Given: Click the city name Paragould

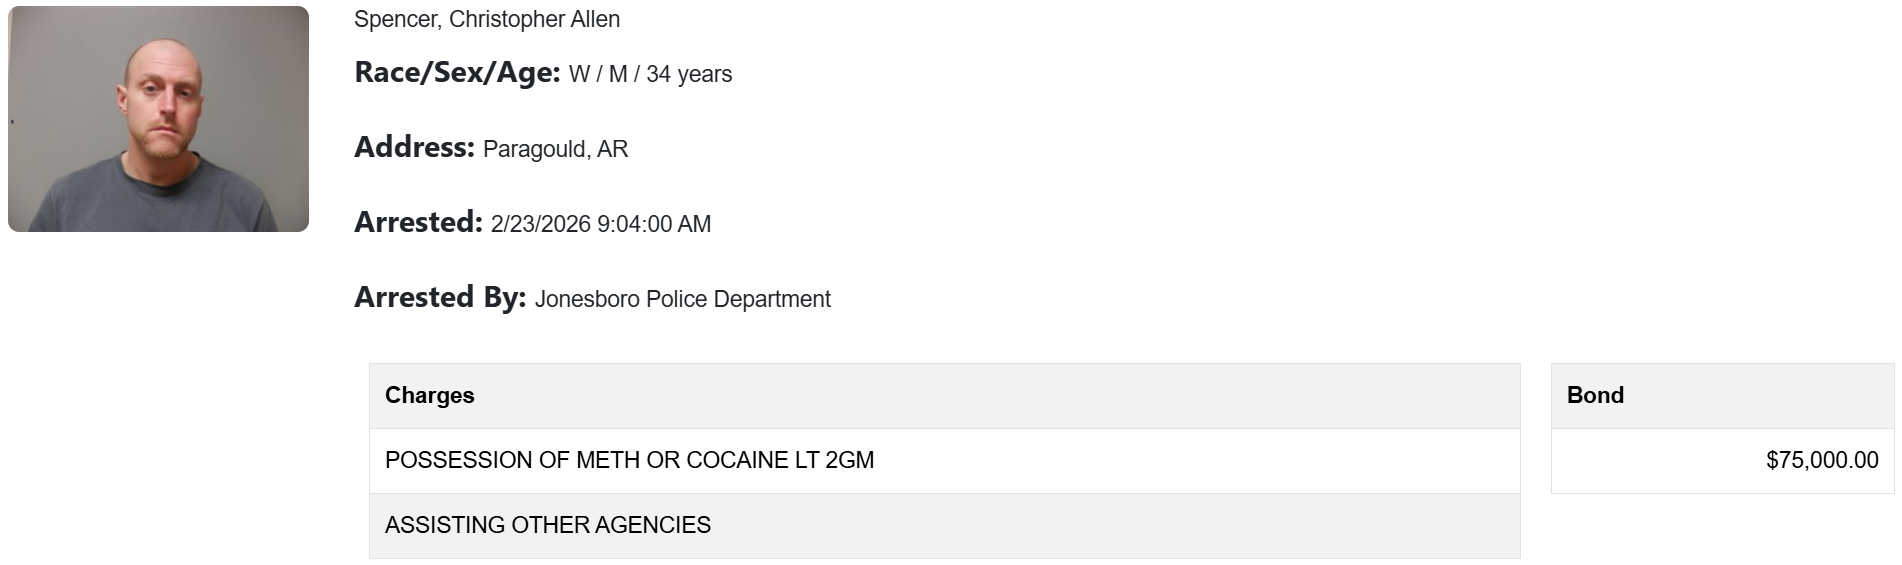Looking at the screenshot, I should point(534,149).
